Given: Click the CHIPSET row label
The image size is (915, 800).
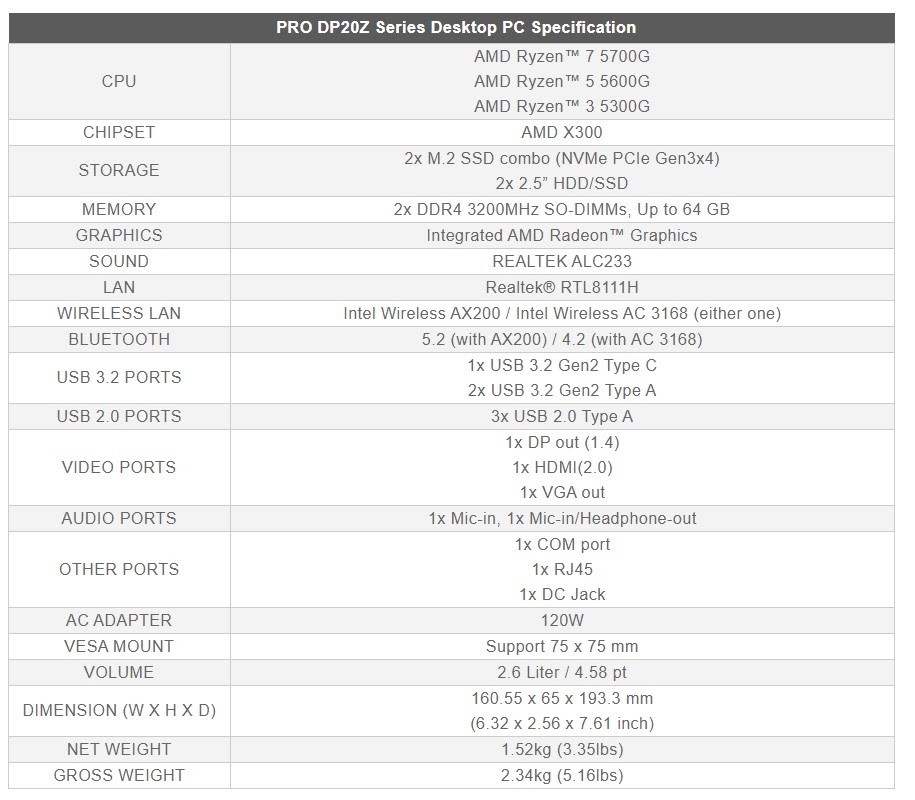Looking at the screenshot, I should 119,132.
